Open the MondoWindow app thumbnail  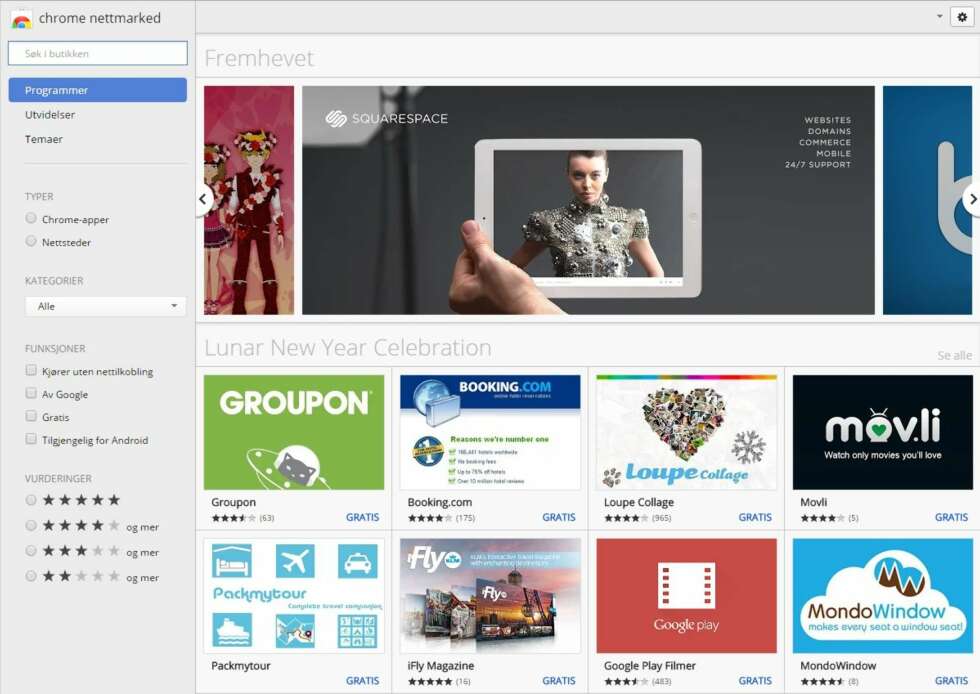[882, 596]
